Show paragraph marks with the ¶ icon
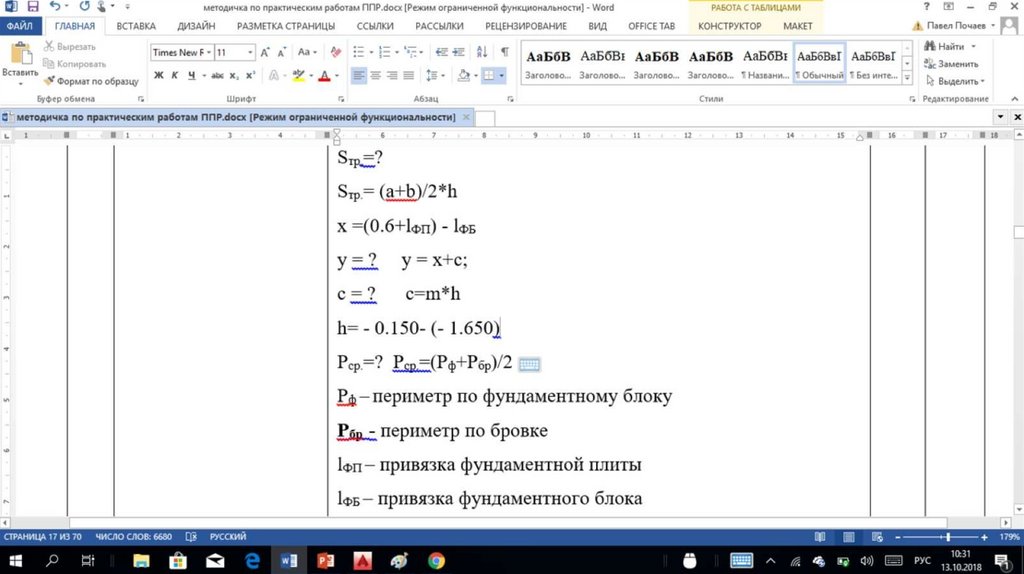 tap(505, 52)
